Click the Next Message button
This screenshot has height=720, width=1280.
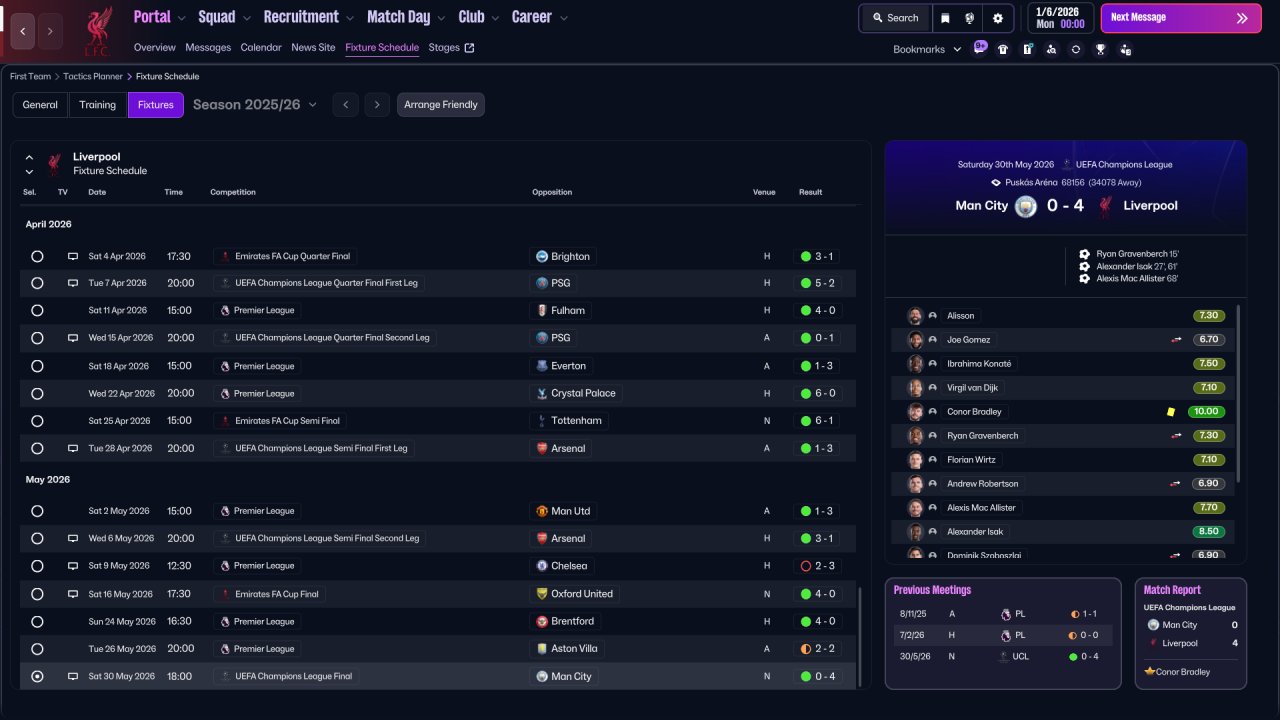click(x=1180, y=18)
